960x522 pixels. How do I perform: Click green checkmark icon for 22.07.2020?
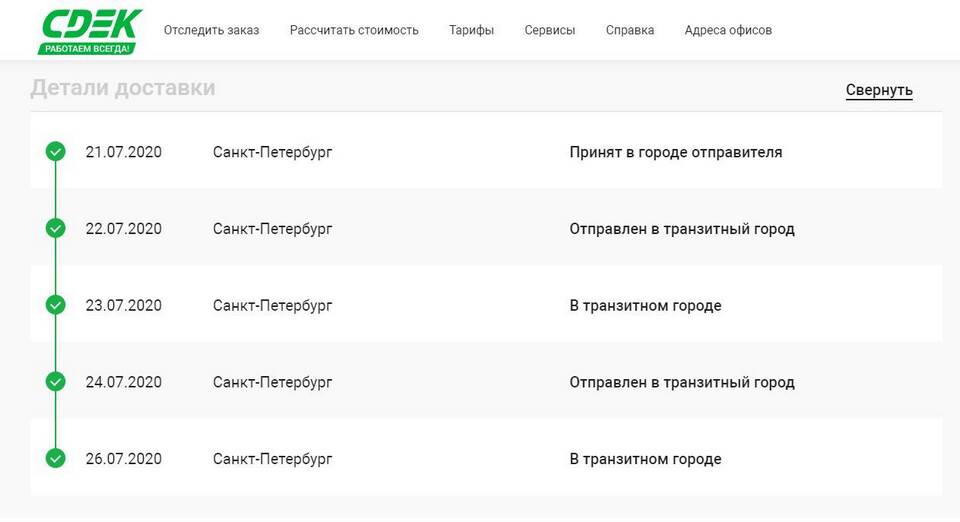click(56, 229)
